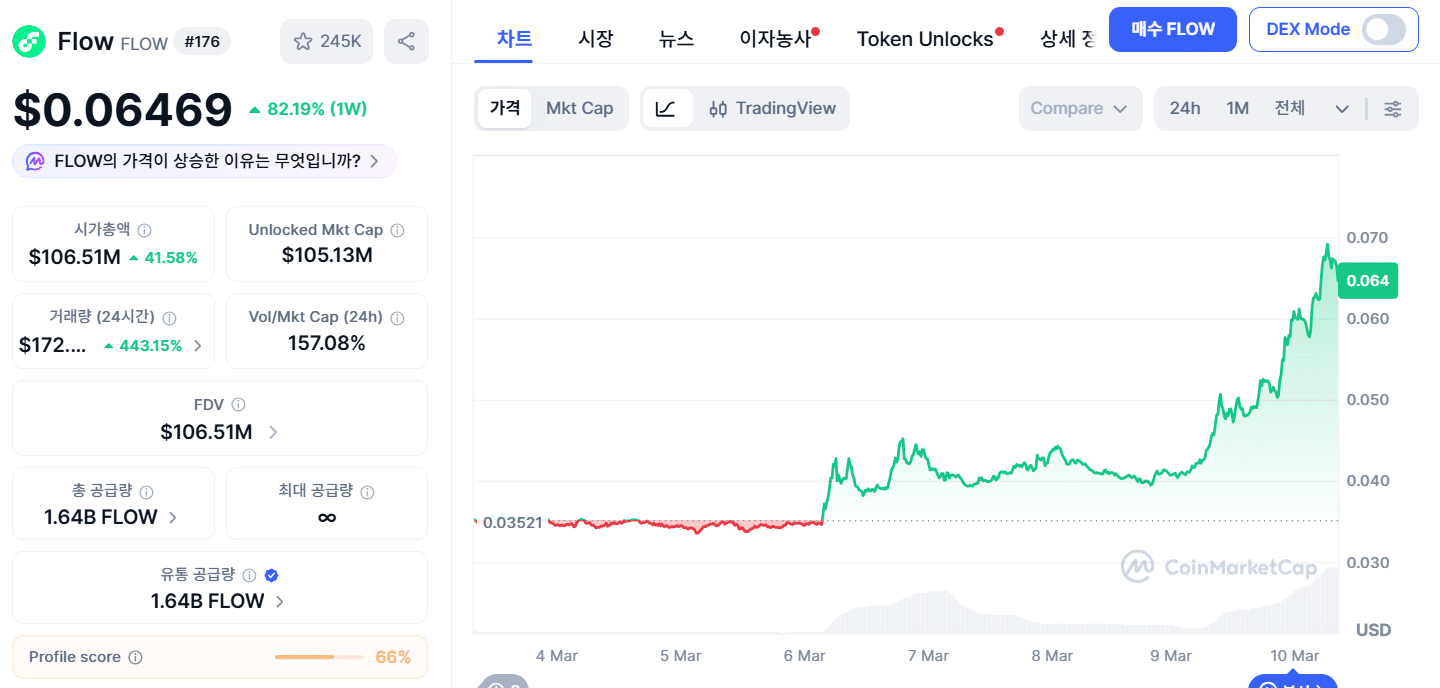Click the info icon beside FDV
The image size is (1440, 688).
238,404
